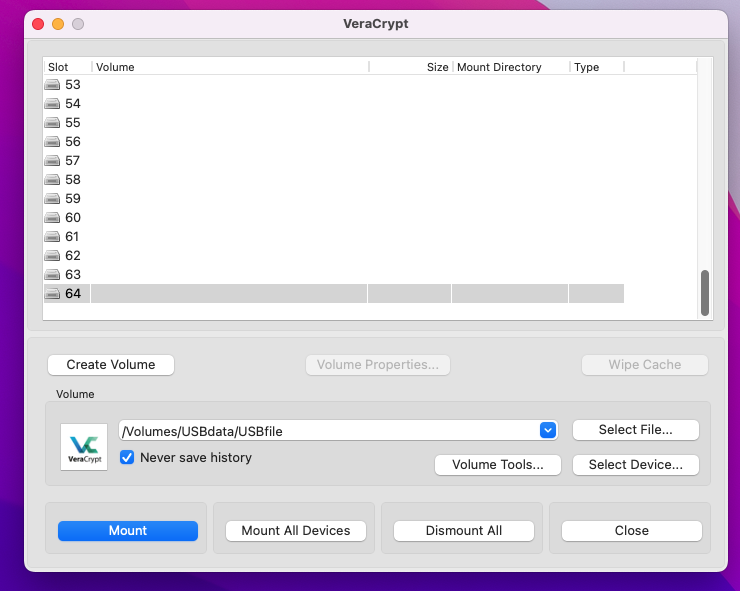Open Volume Tools menu

tap(497, 465)
